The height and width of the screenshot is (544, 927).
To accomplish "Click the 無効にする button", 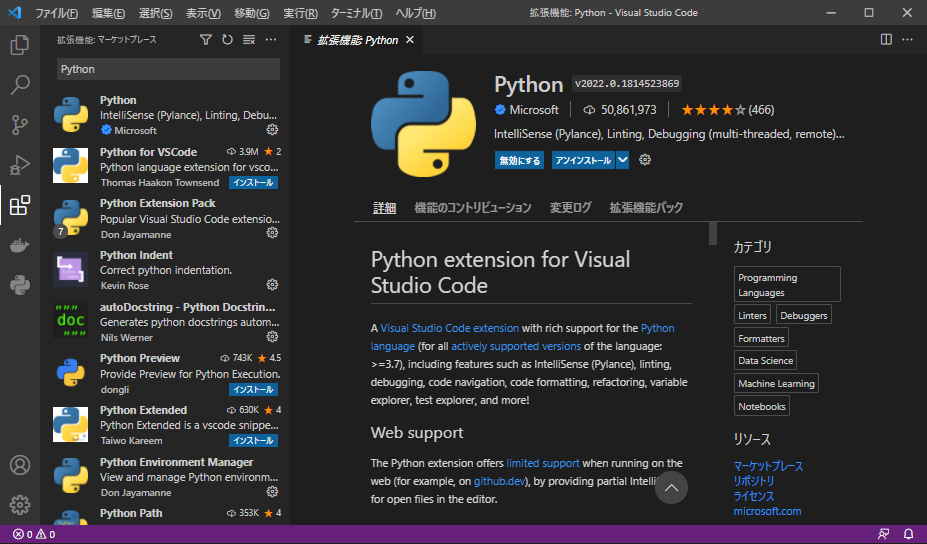I will 520,160.
